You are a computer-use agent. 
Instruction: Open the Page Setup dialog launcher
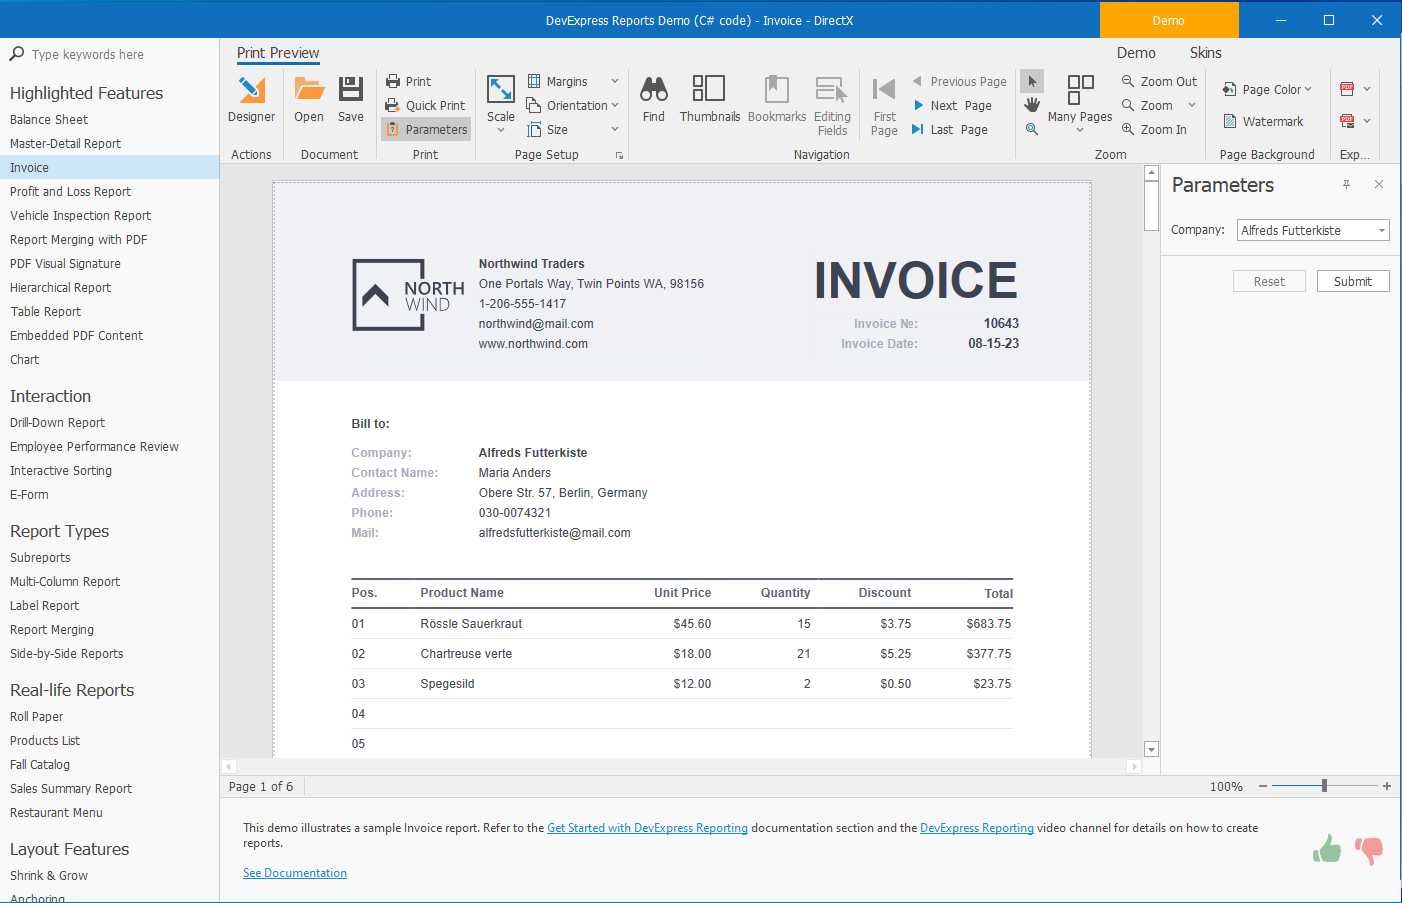pos(619,155)
